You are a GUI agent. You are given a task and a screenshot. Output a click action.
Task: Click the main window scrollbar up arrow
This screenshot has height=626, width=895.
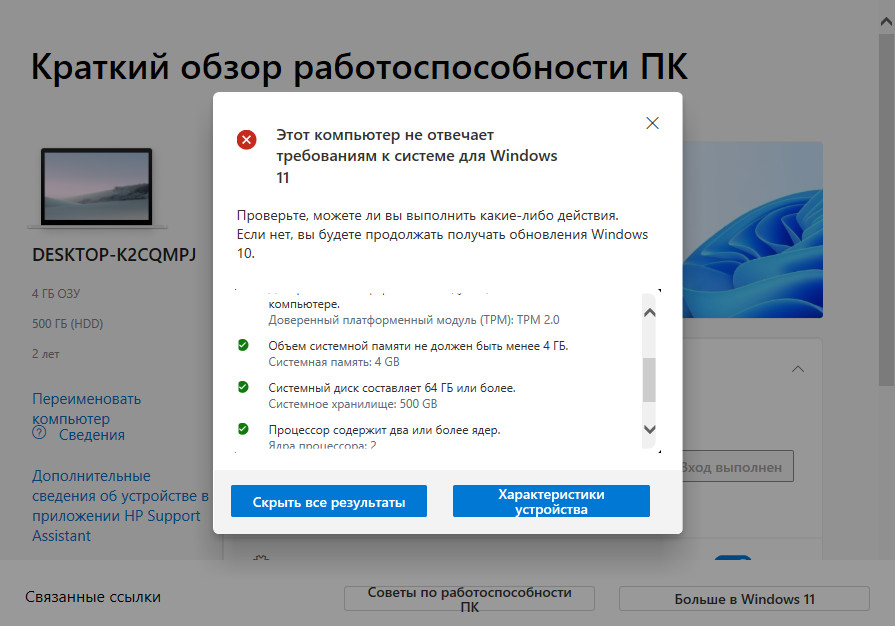pyautogui.click(x=886, y=22)
